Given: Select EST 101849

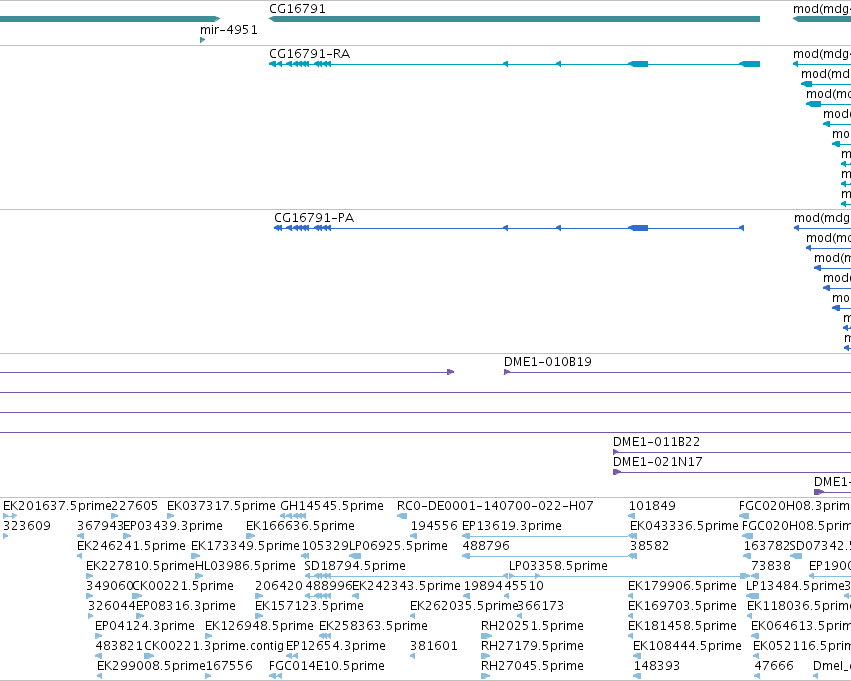Looking at the screenshot, I should tap(652, 506).
